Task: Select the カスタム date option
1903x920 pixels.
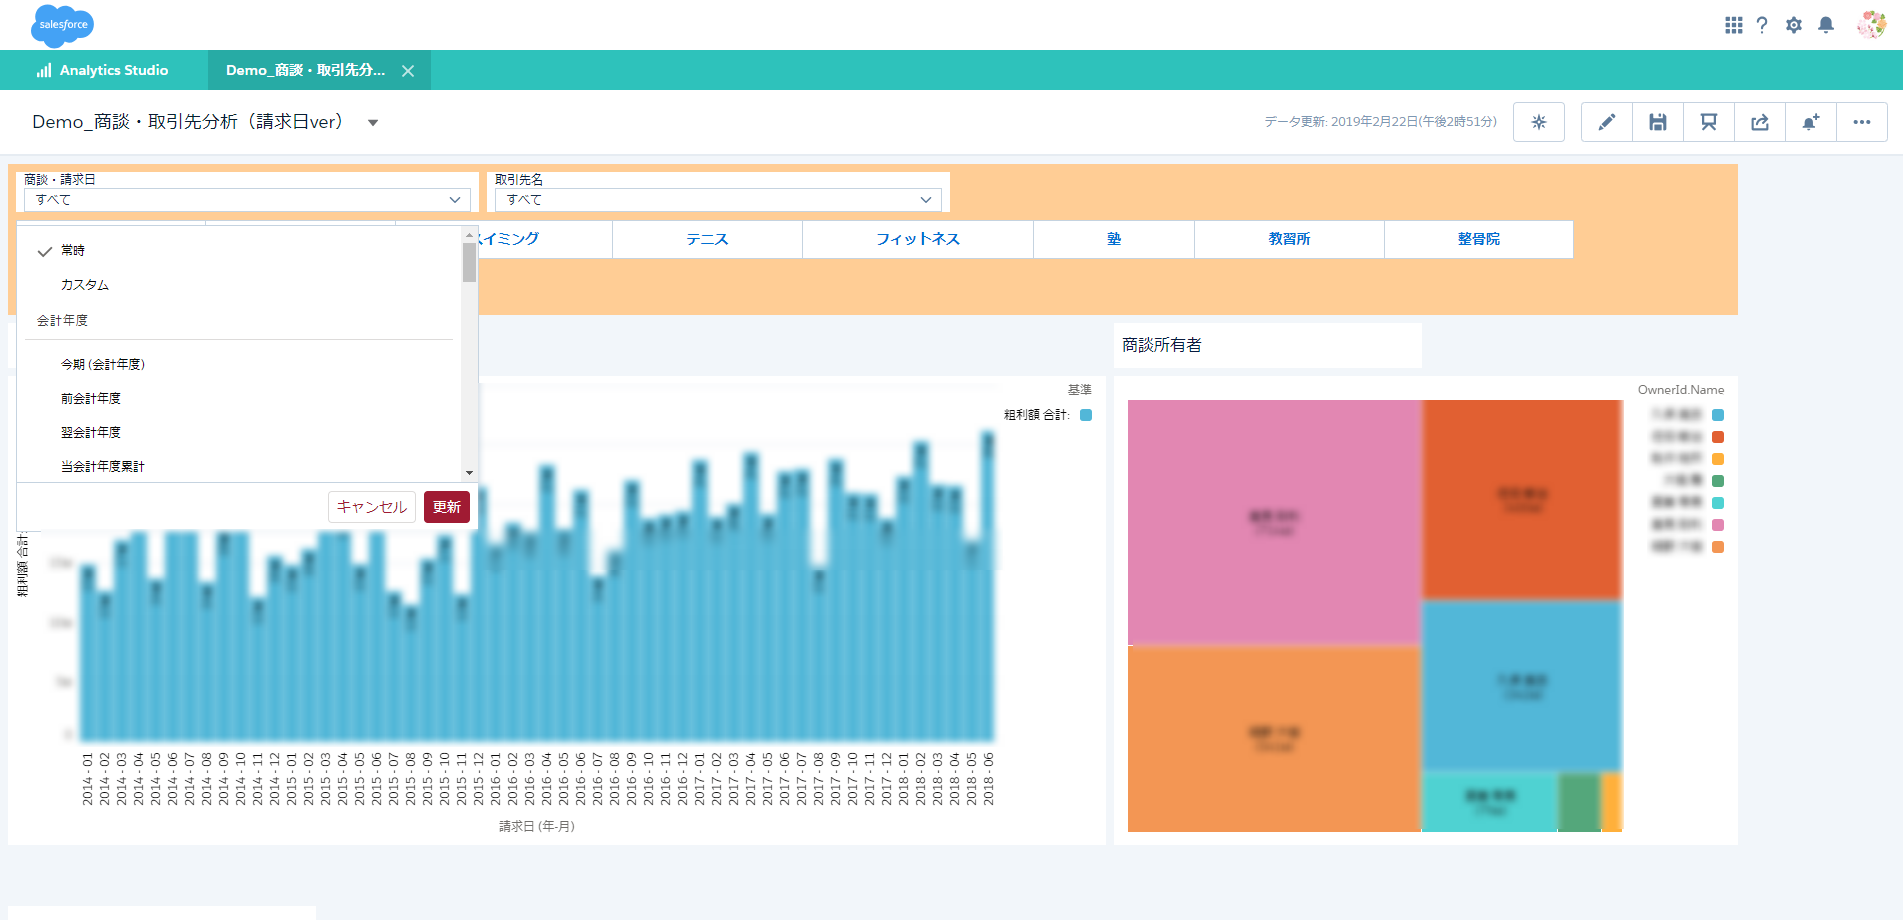Action: tap(85, 285)
